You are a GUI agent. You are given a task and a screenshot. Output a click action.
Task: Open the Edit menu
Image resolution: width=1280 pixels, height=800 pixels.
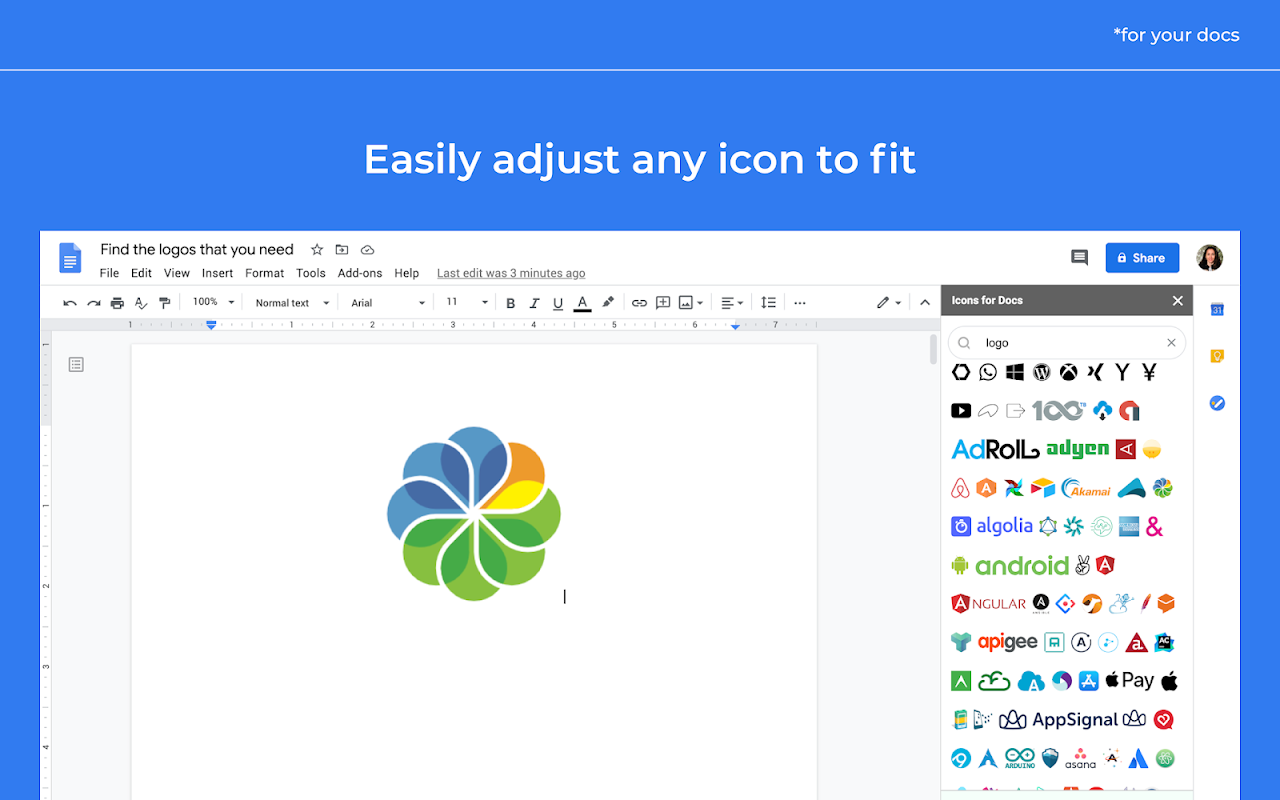141,273
